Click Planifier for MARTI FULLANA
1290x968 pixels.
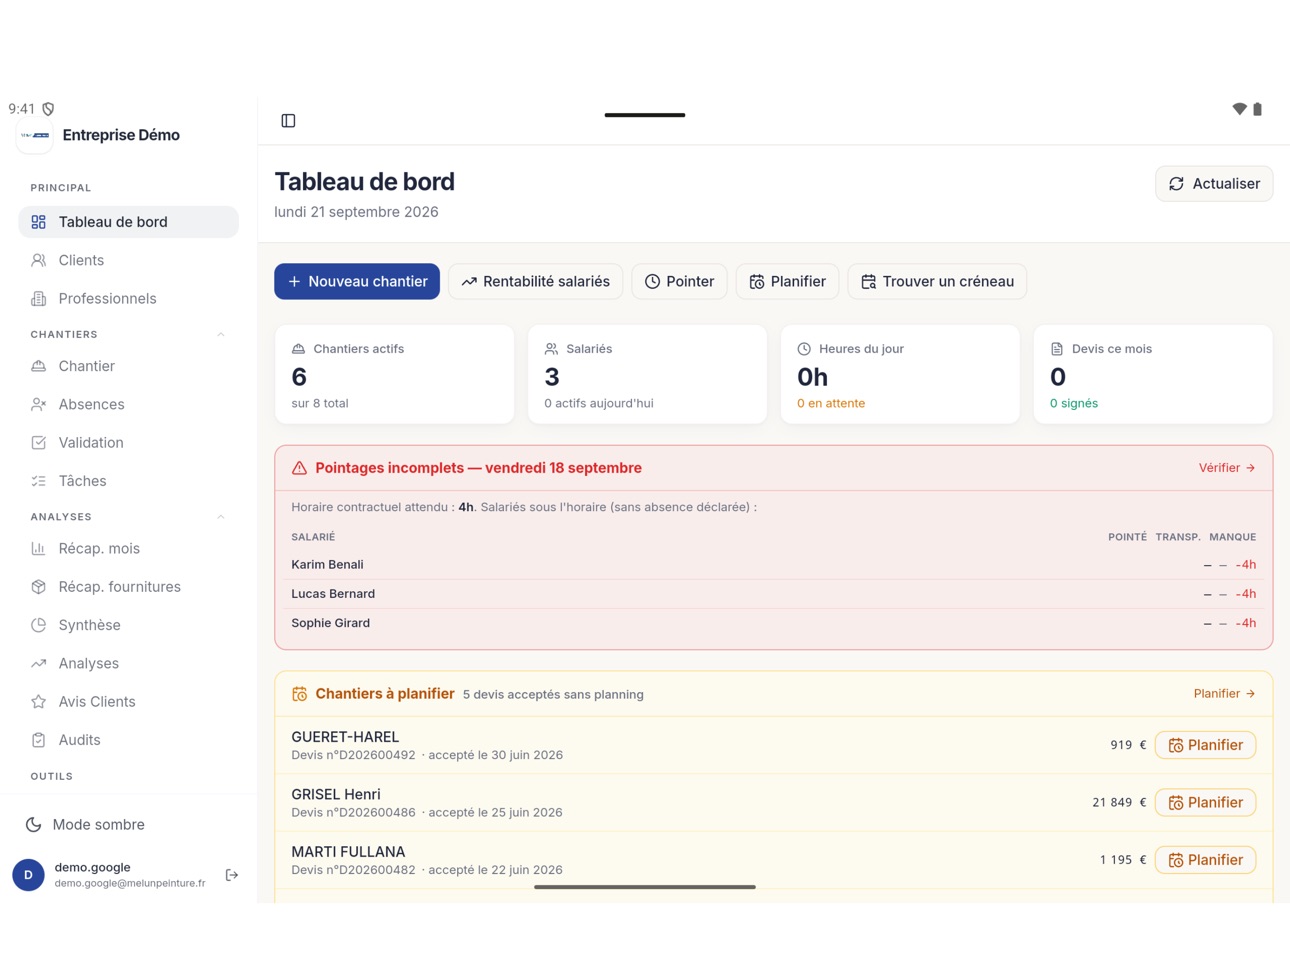pos(1205,860)
